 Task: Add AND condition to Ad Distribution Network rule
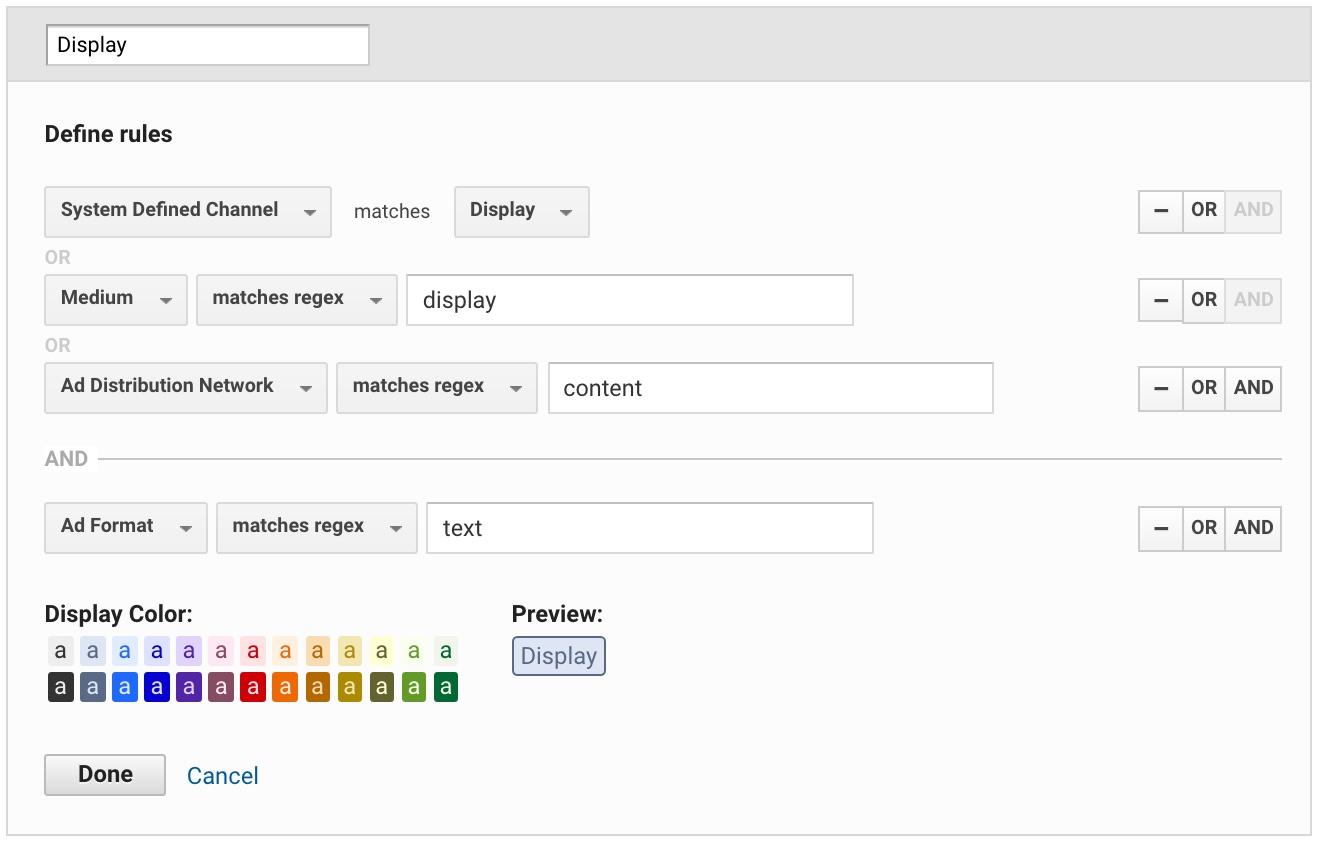pos(1253,388)
